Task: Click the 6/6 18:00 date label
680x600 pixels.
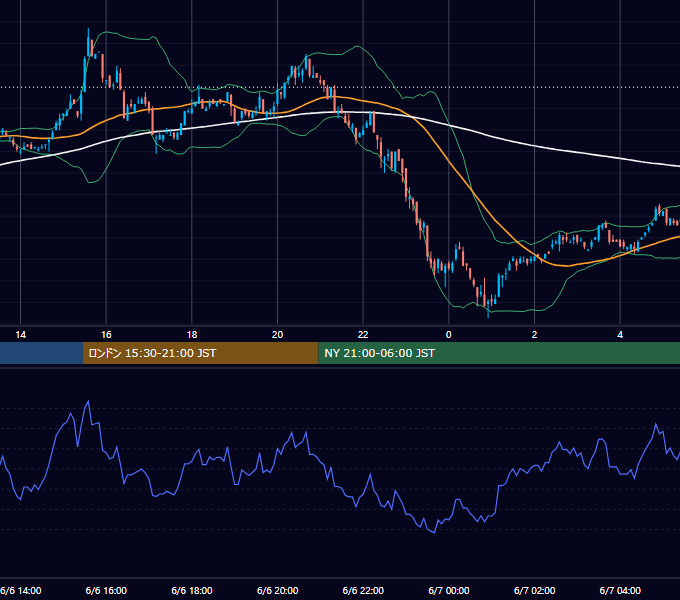Action: click(192, 591)
